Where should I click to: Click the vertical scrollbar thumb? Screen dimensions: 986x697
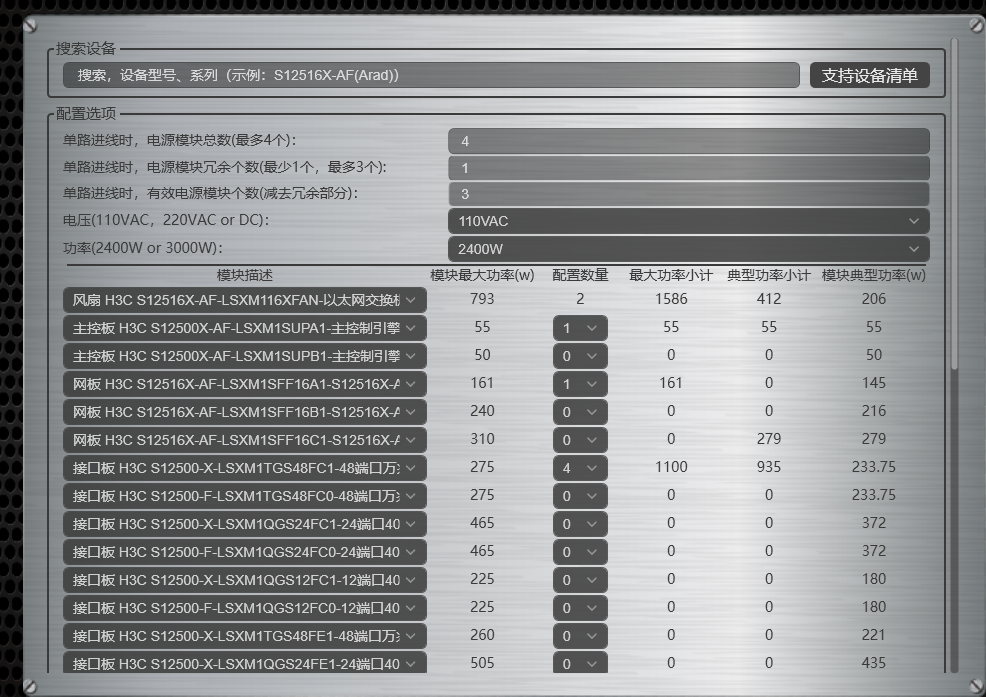954,203
